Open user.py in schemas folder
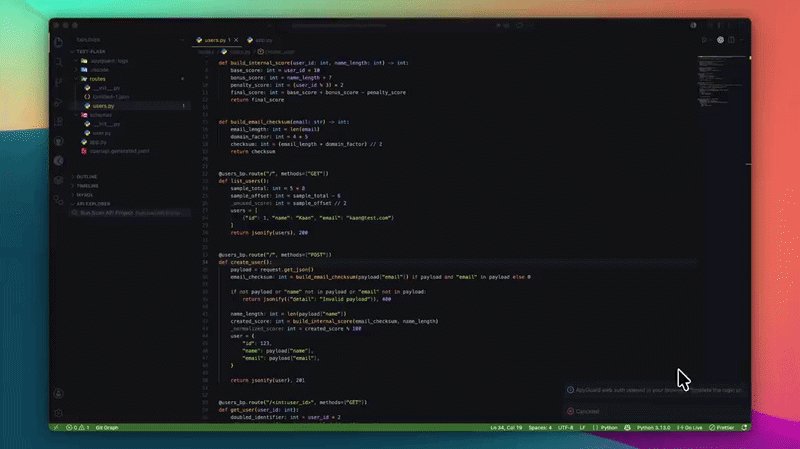This screenshot has width=800, height=449. pyautogui.click(x=102, y=133)
